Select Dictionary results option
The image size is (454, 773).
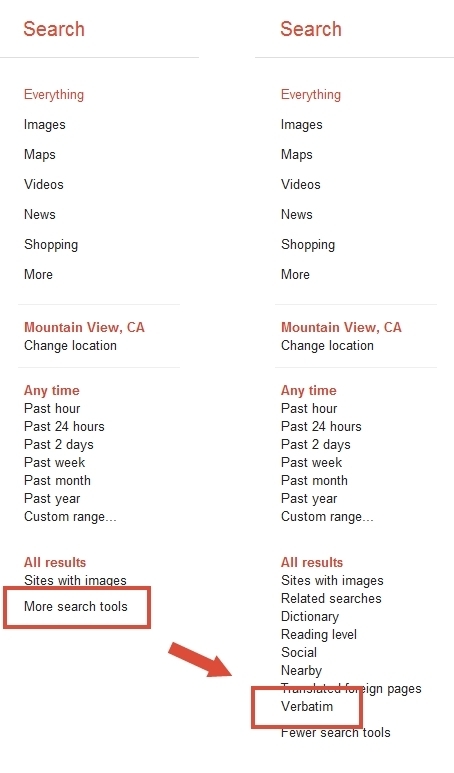click(x=310, y=617)
